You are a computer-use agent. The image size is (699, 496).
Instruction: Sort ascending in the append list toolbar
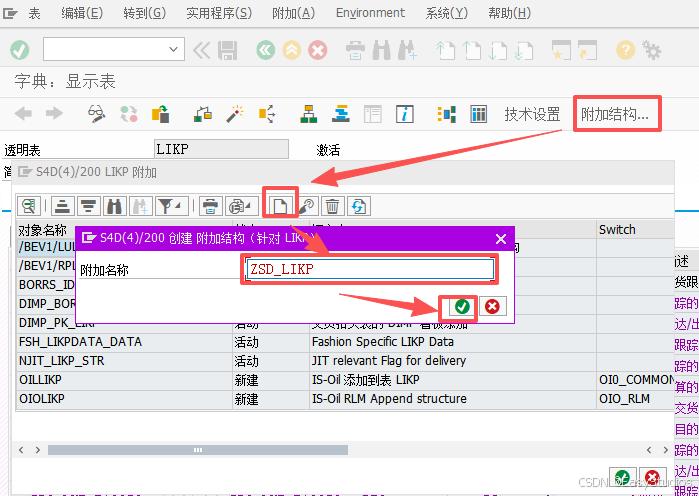point(63,206)
